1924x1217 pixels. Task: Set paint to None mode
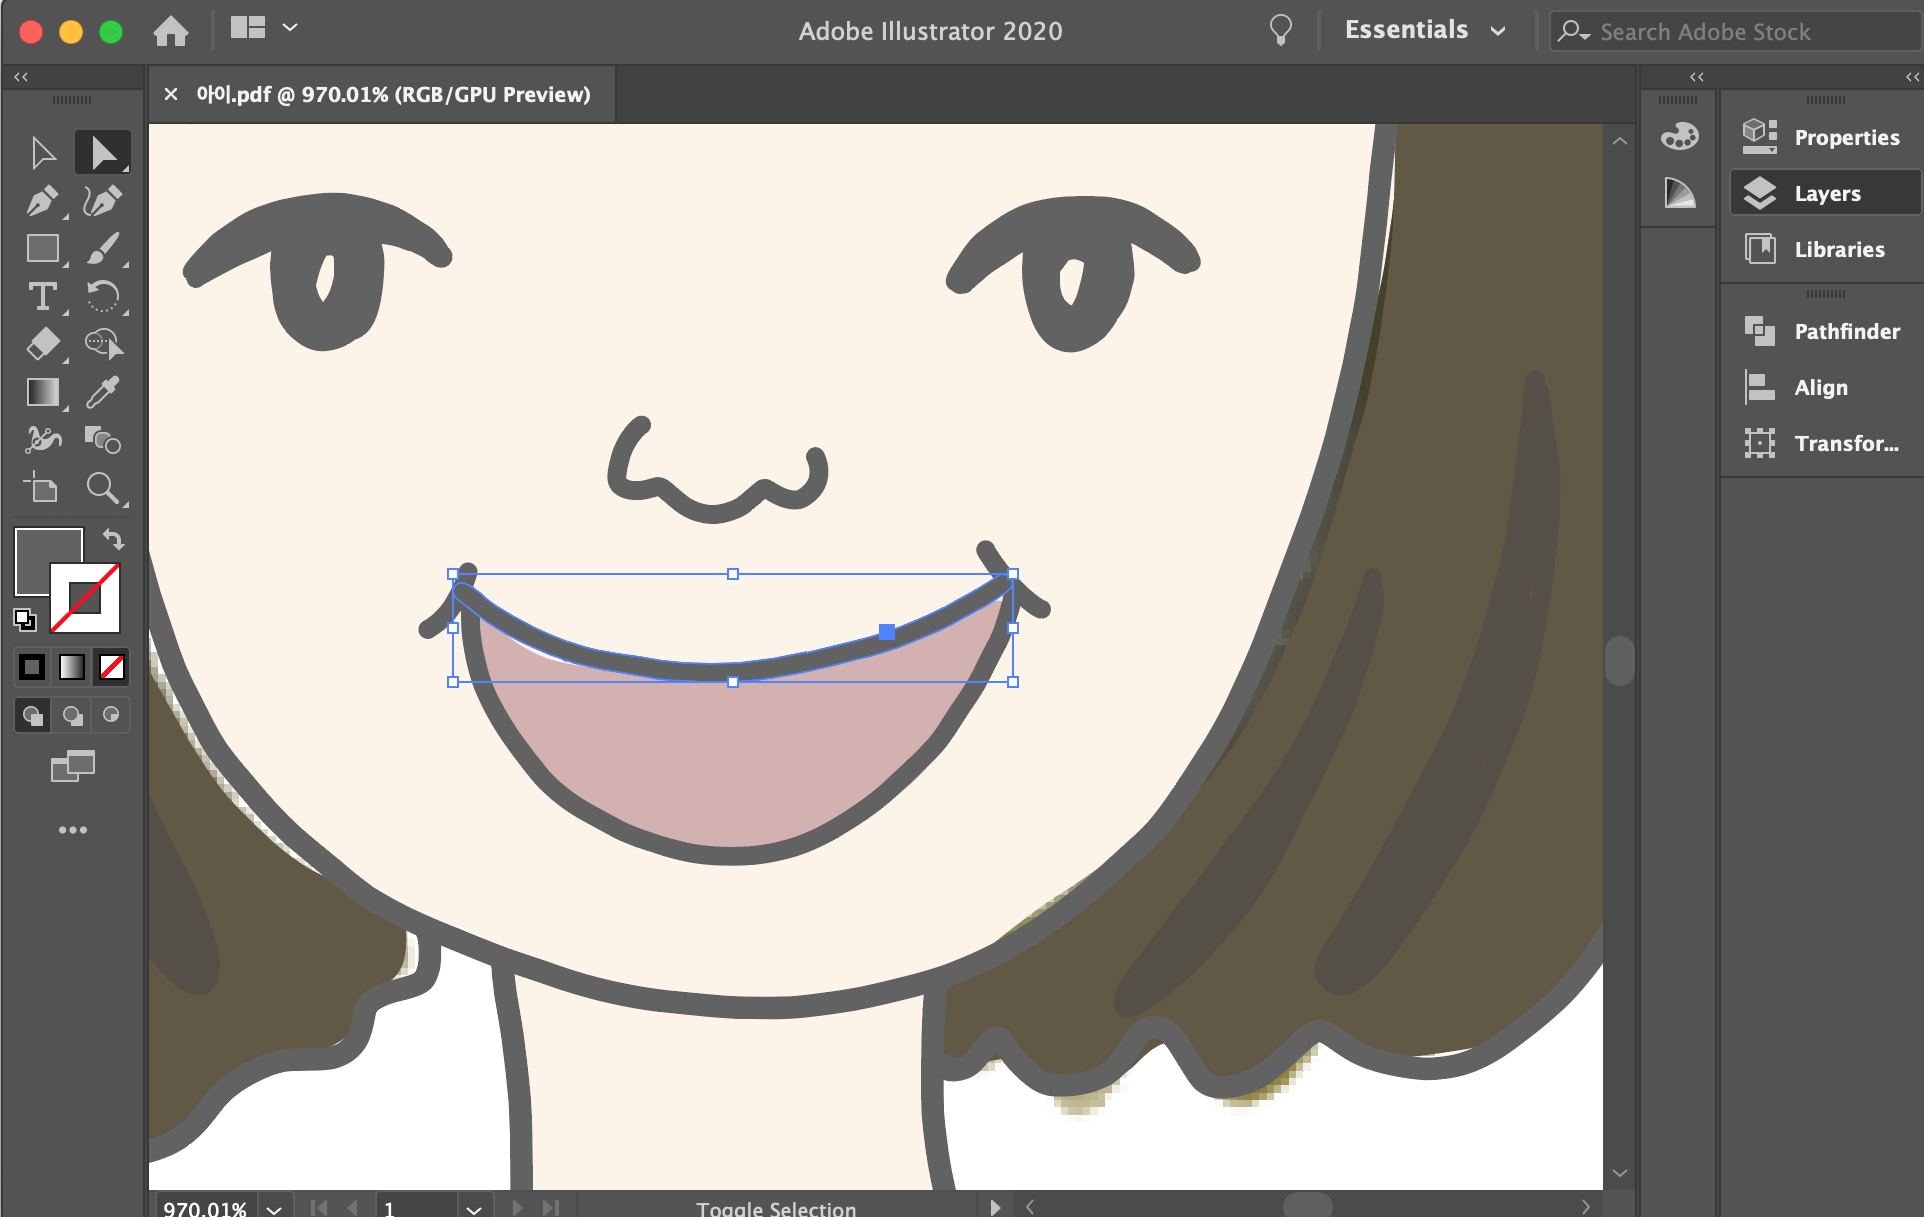tap(112, 667)
